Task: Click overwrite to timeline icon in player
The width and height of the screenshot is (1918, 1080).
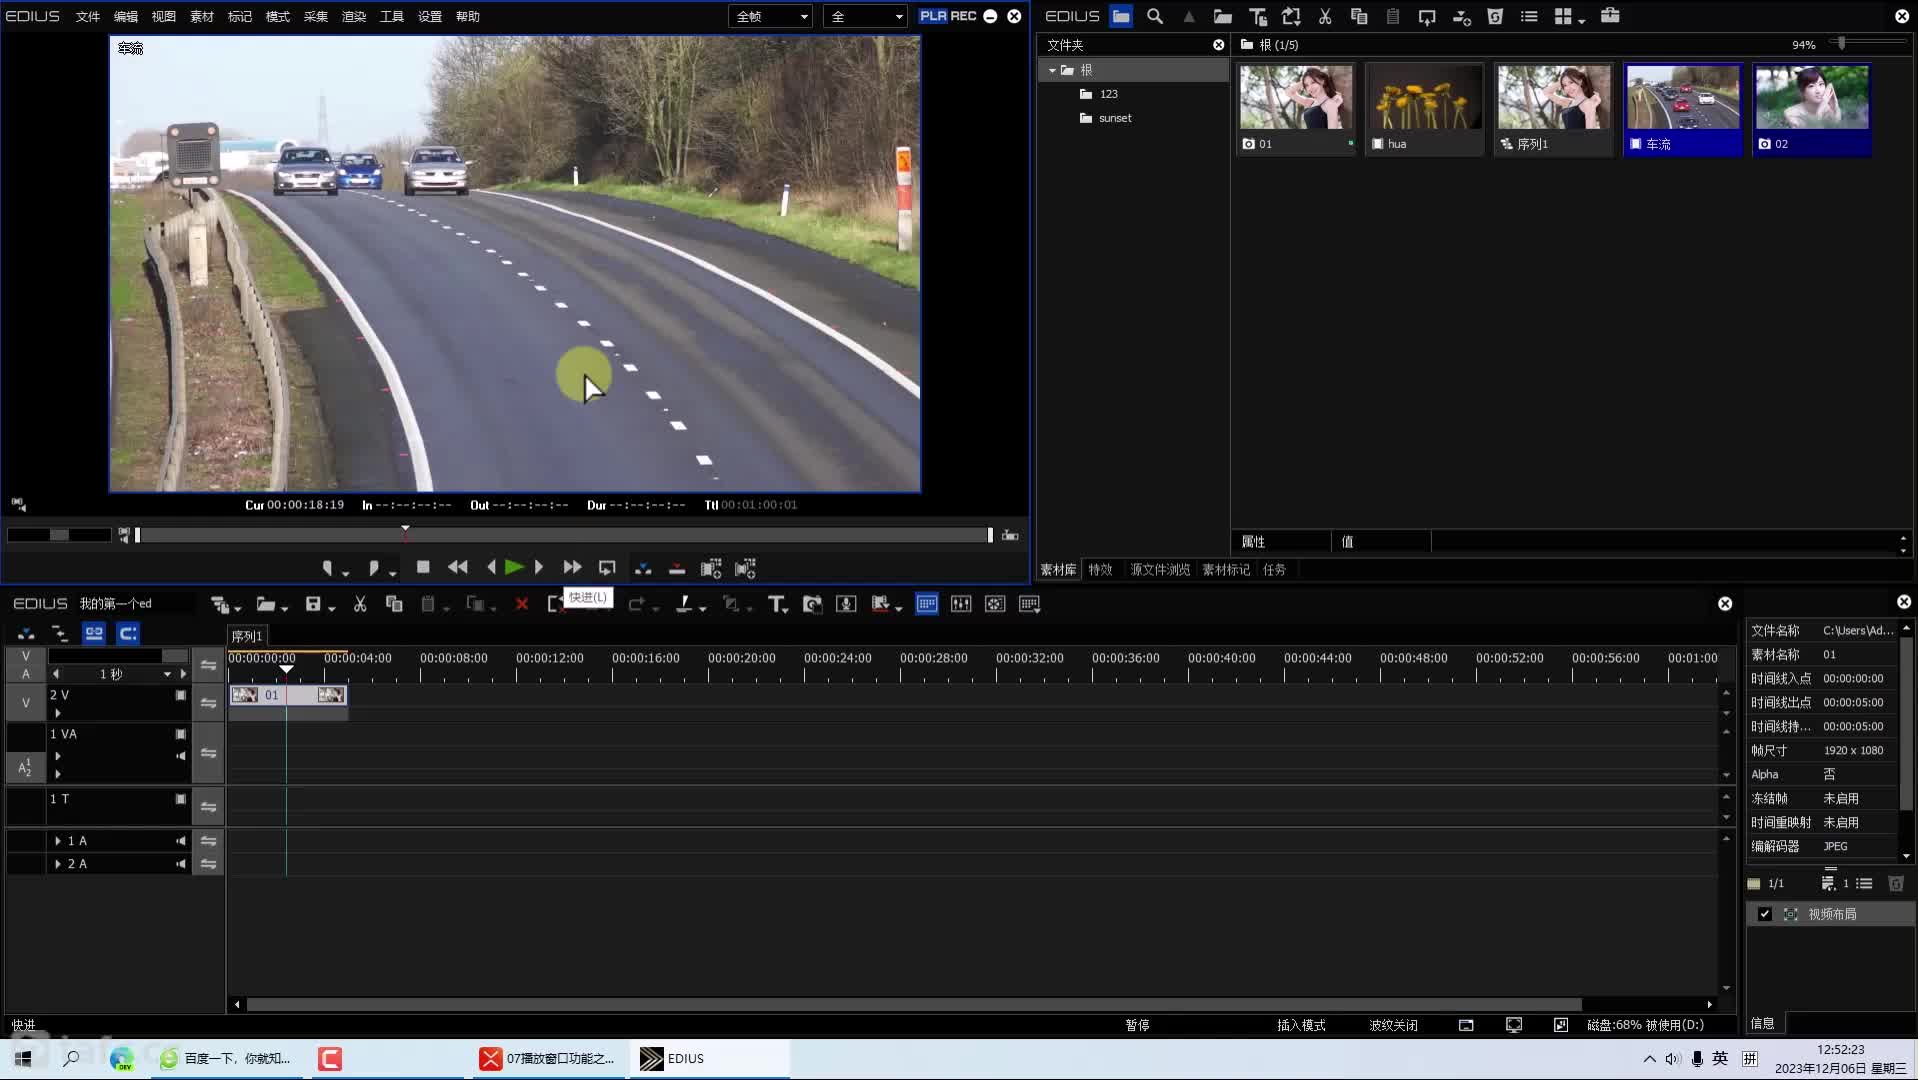Action: tap(677, 568)
